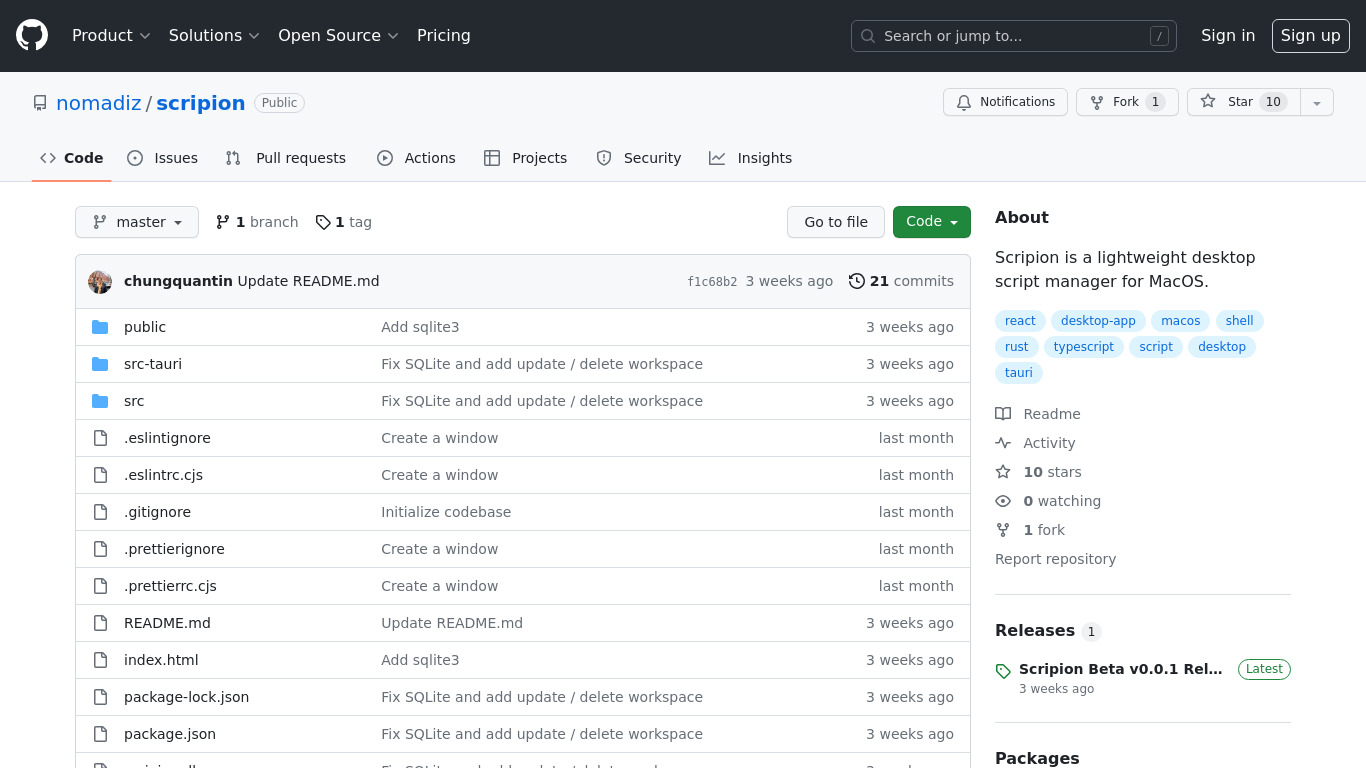Click the magnifier icon in the search box
The height and width of the screenshot is (768, 1366).
point(868,36)
